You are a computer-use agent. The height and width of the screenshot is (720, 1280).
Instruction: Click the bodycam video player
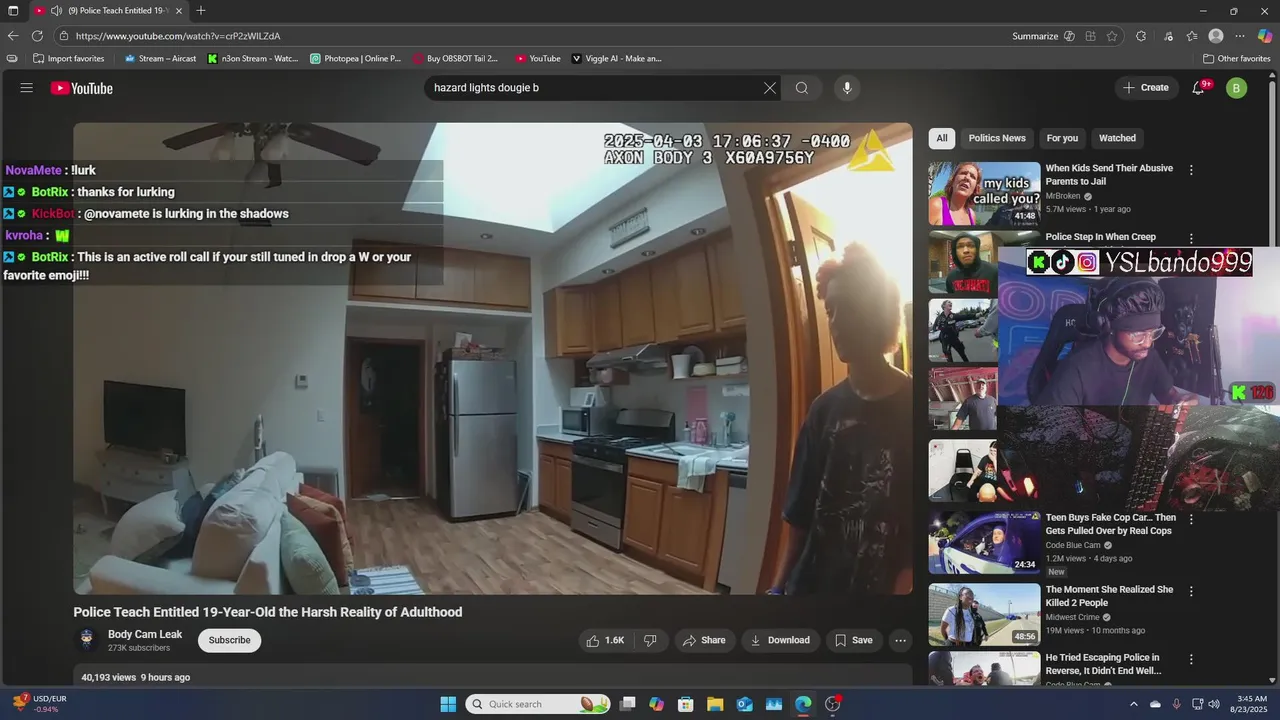click(x=493, y=358)
